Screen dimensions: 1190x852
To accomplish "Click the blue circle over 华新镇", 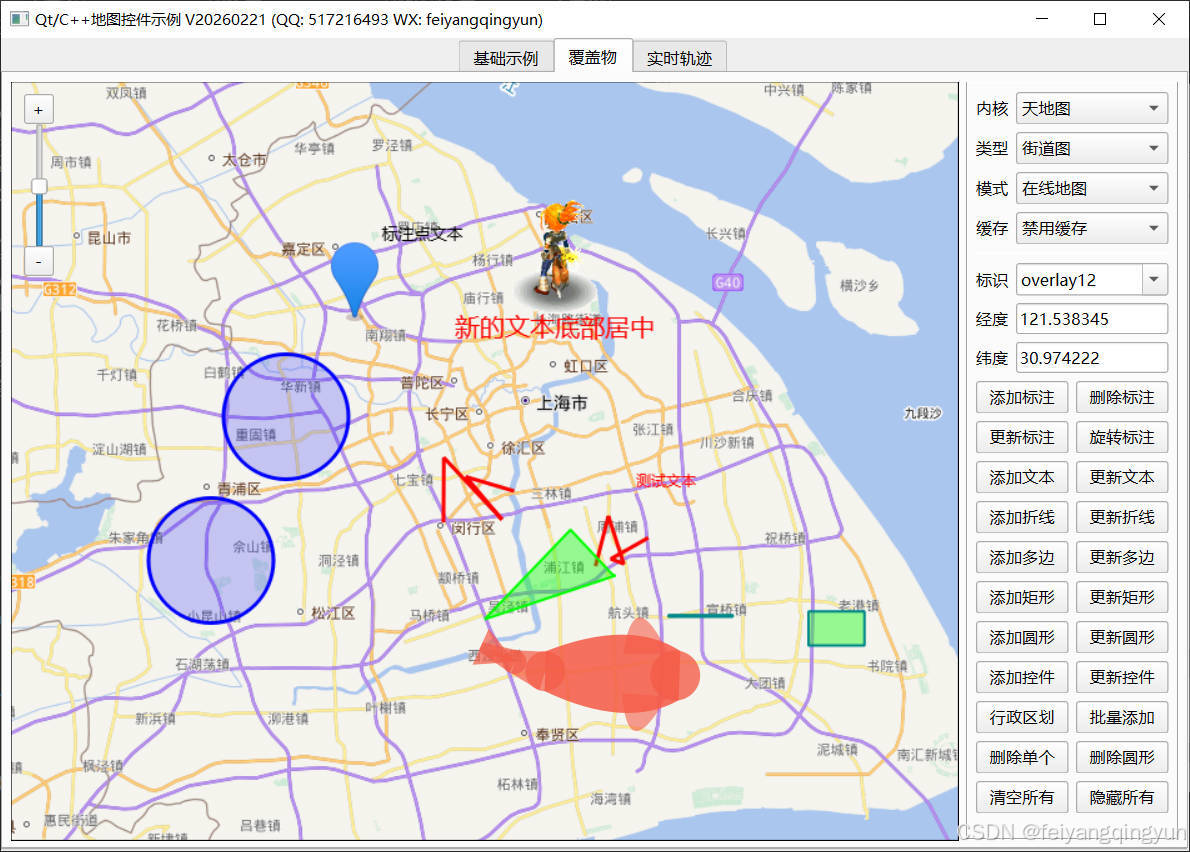I will tap(286, 417).
